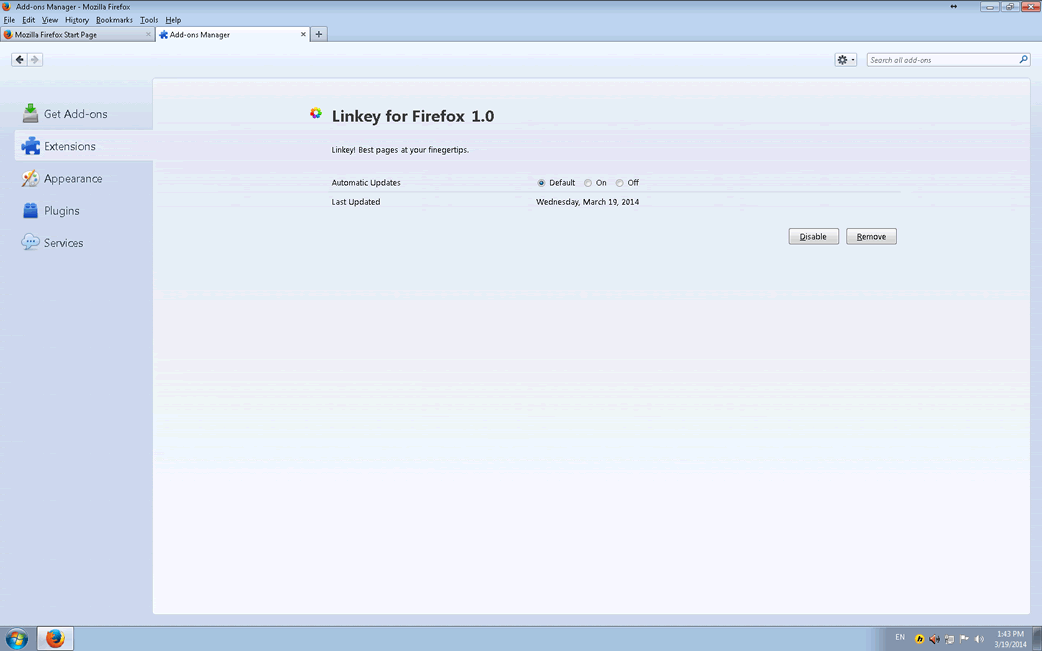Remove the Linkey extension
1042x651 pixels.
[871, 237]
